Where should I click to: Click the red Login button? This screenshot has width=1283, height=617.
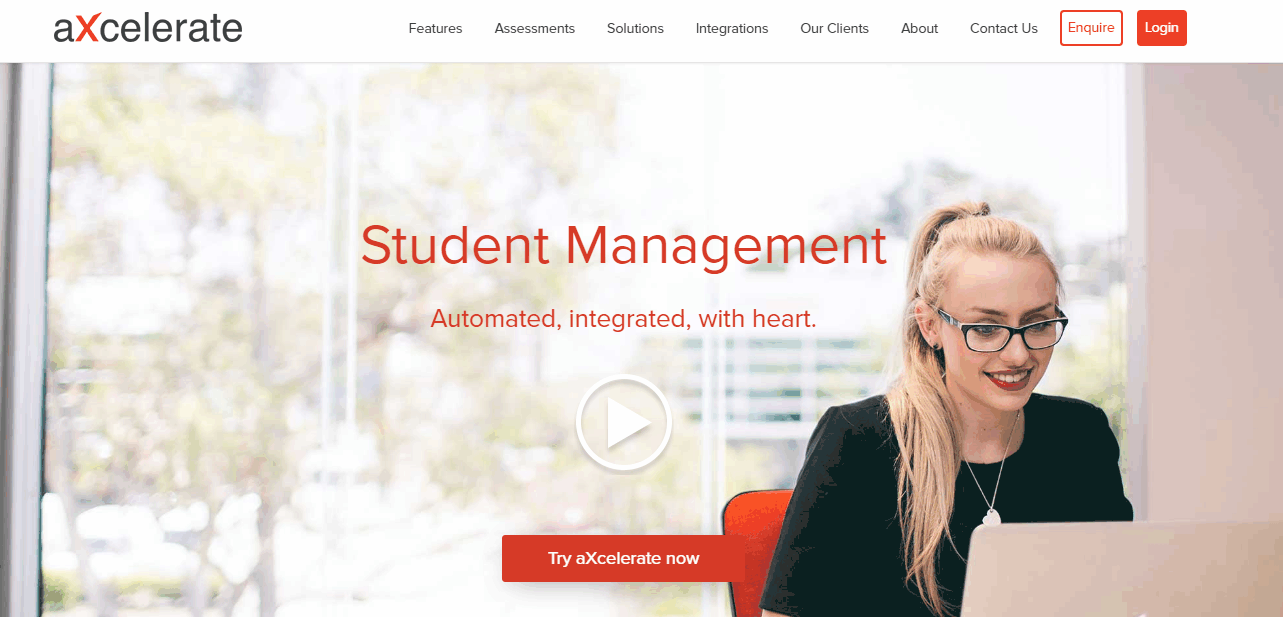pos(1161,28)
